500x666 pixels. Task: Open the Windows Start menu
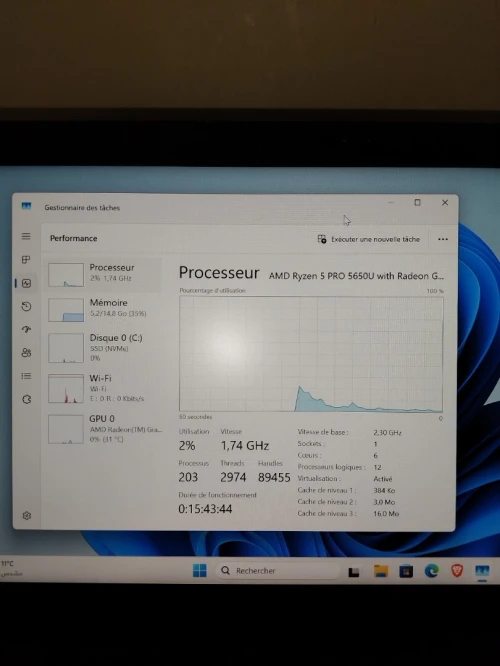click(x=200, y=570)
